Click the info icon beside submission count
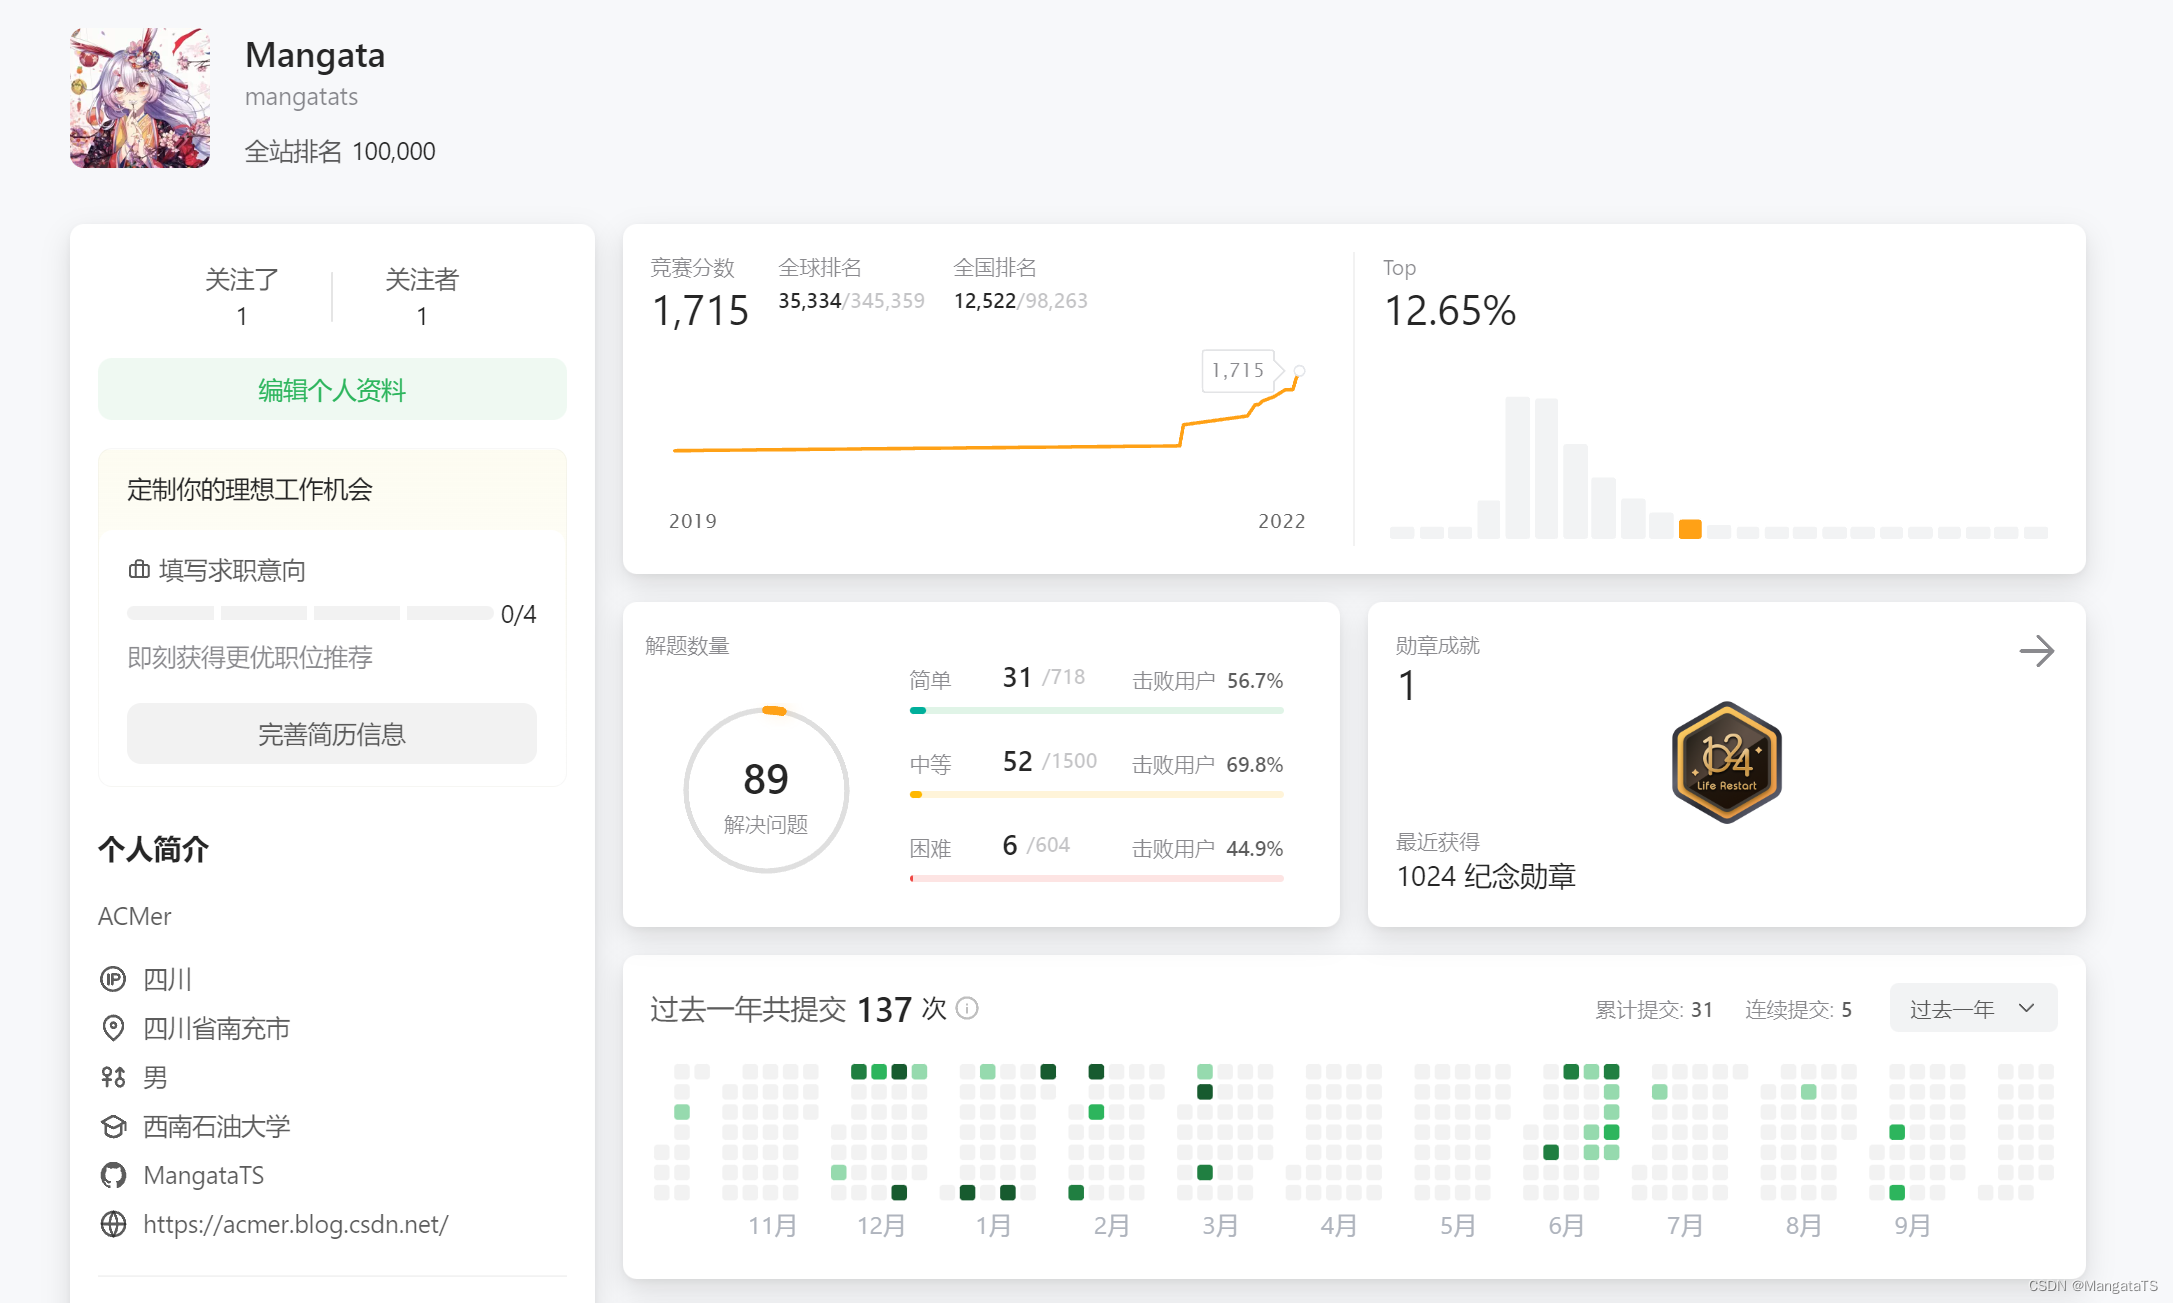 click(967, 1008)
